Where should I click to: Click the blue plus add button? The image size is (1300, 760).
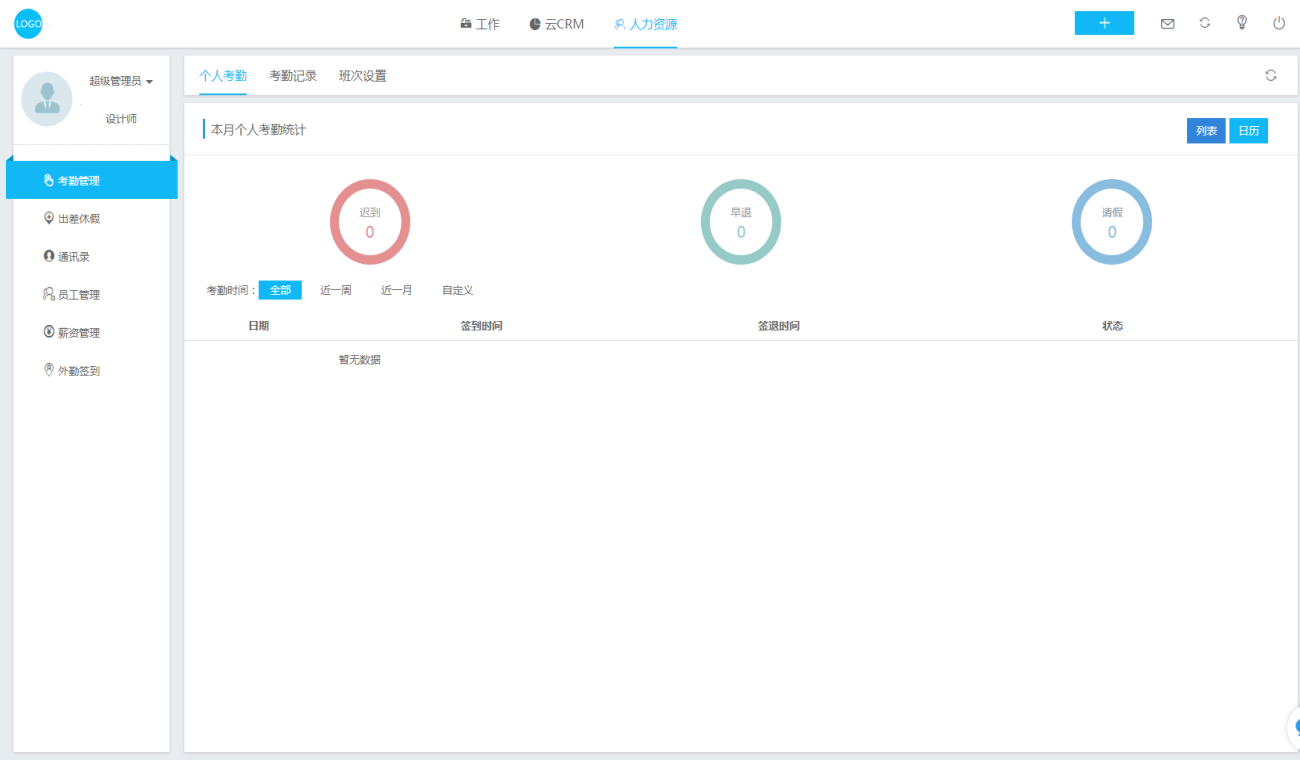(1104, 23)
